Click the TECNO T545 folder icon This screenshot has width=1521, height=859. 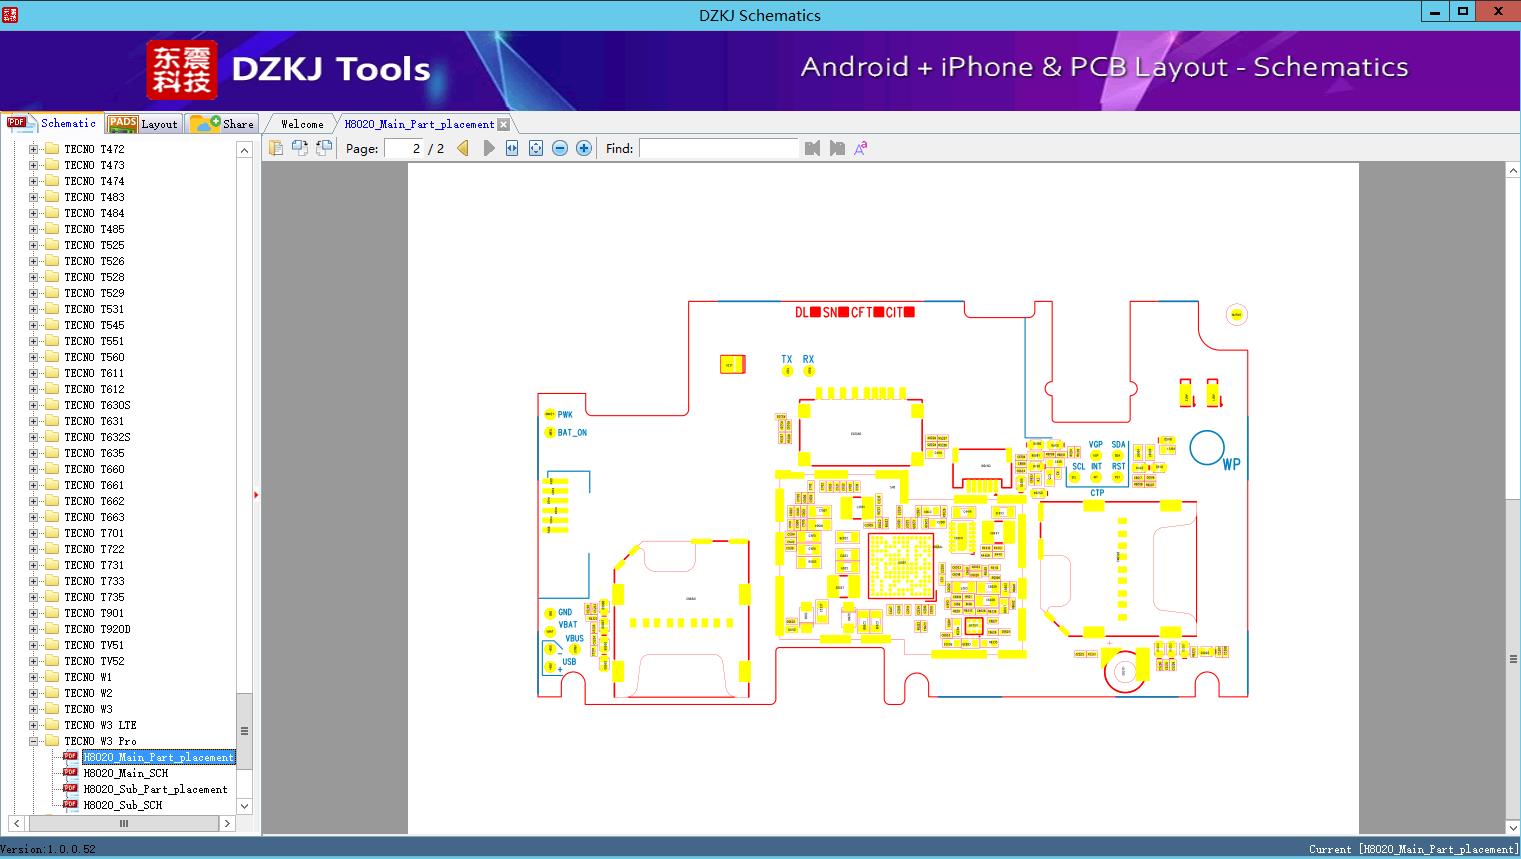click(52, 325)
